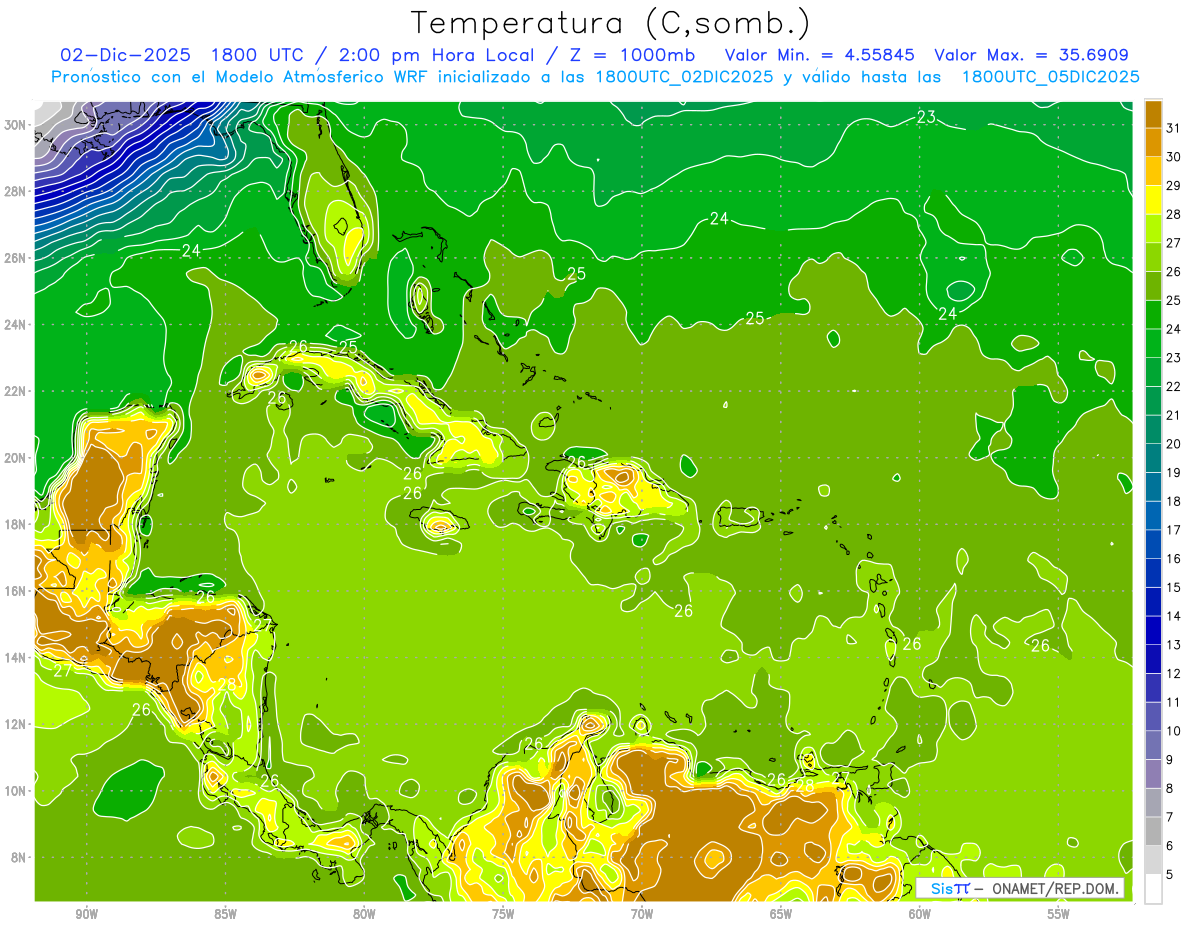Click the white swatch at color scale bottom

[x=1153, y=889]
